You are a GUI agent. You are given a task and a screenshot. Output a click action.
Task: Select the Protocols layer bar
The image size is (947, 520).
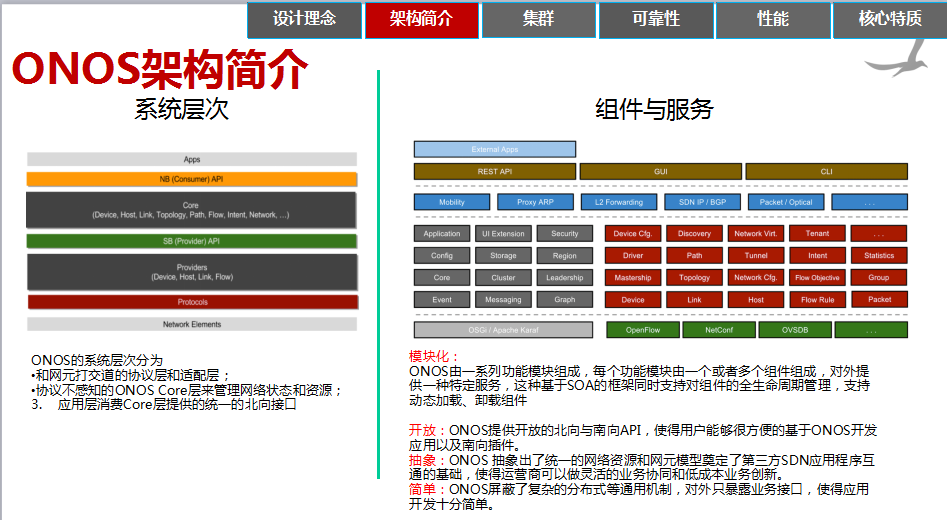193,302
